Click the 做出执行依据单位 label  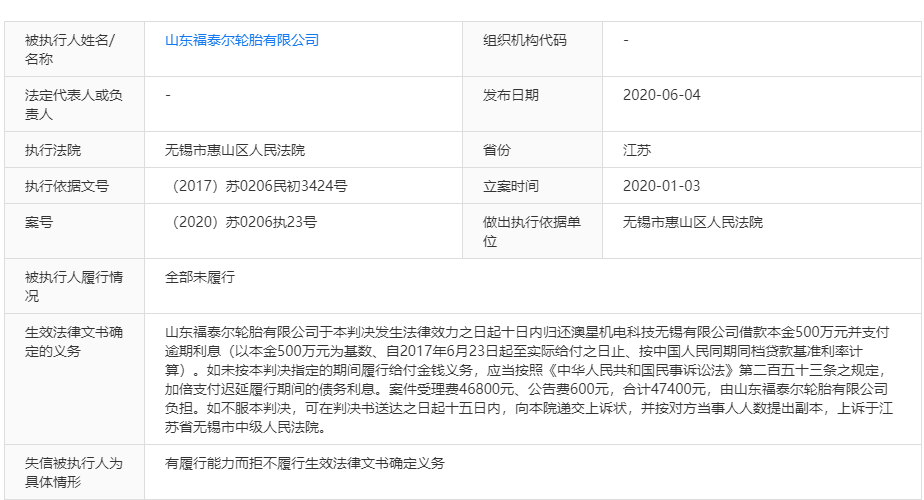[x=532, y=232]
